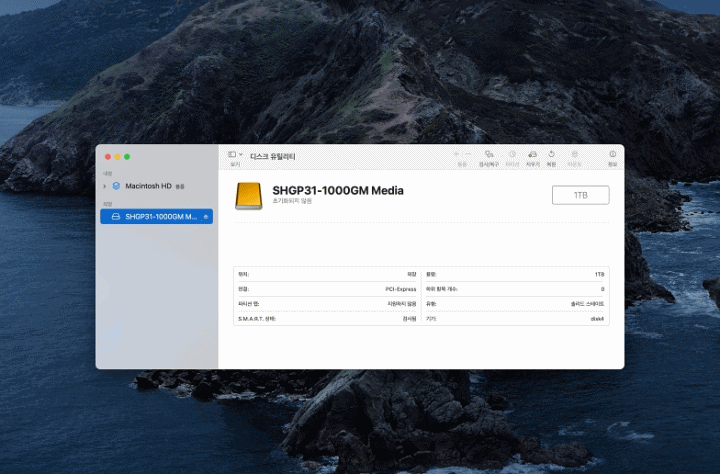Select Macintosh HD in the sidebar
This screenshot has height=474, width=720.
point(156,186)
